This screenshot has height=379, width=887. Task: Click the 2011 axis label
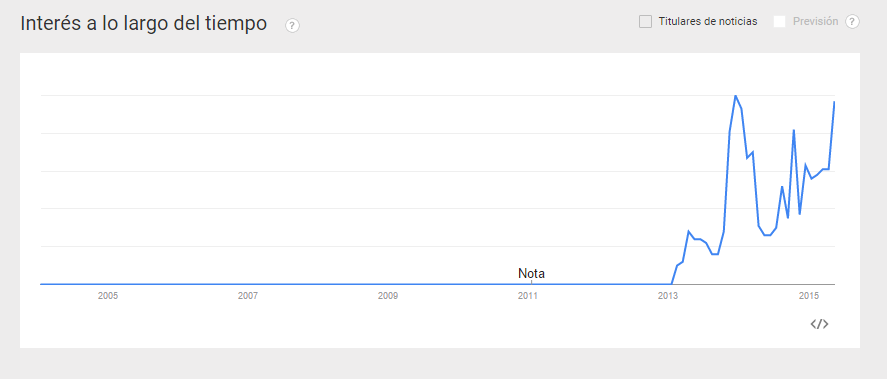[528, 296]
